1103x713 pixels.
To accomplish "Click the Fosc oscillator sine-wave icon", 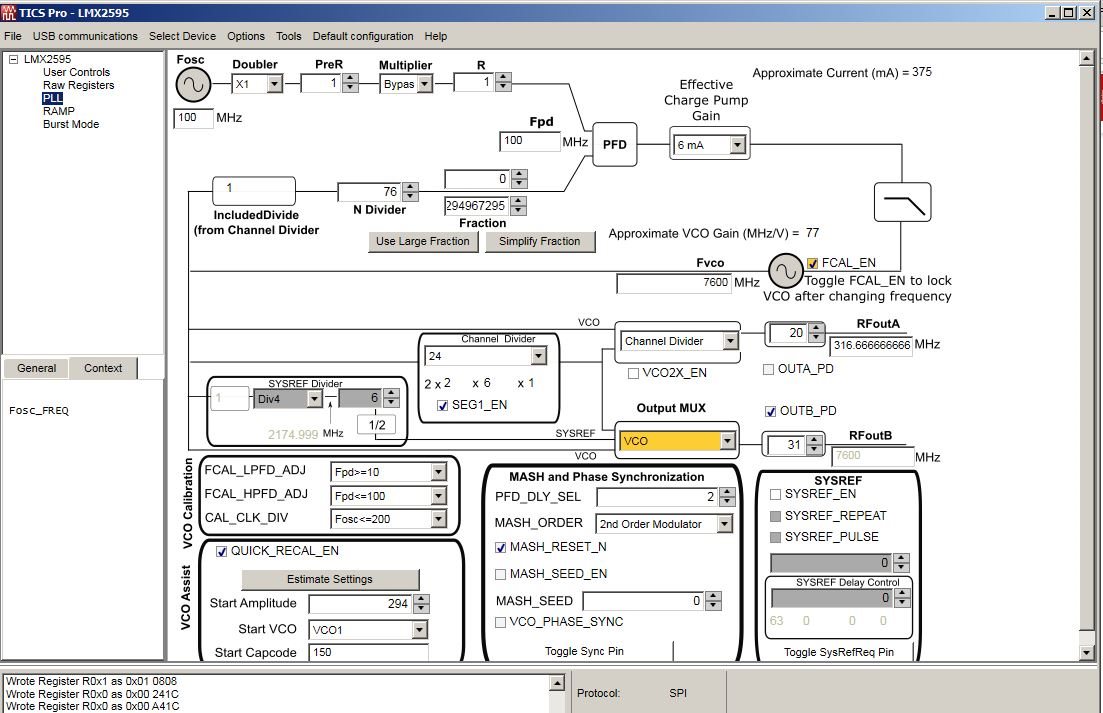I will pos(193,85).
